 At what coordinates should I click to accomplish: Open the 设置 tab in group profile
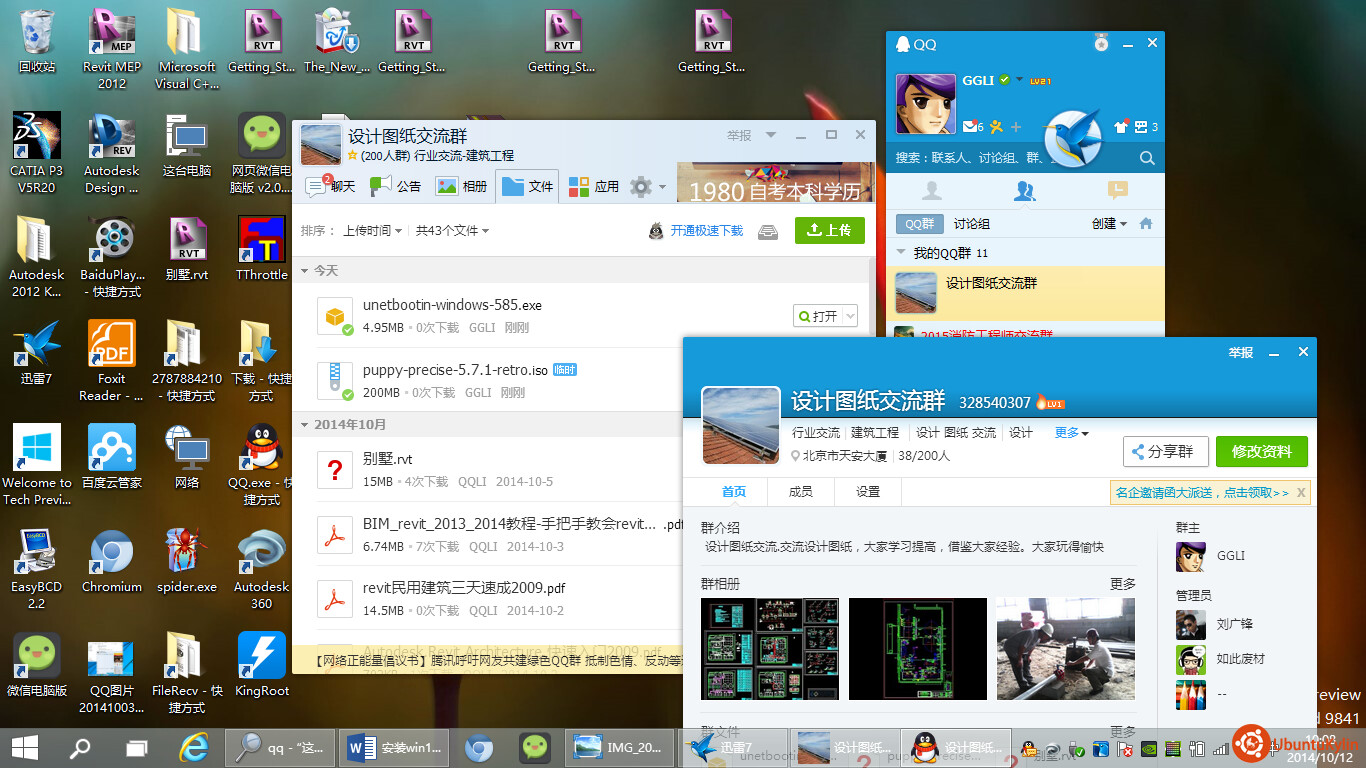[868, 492]
